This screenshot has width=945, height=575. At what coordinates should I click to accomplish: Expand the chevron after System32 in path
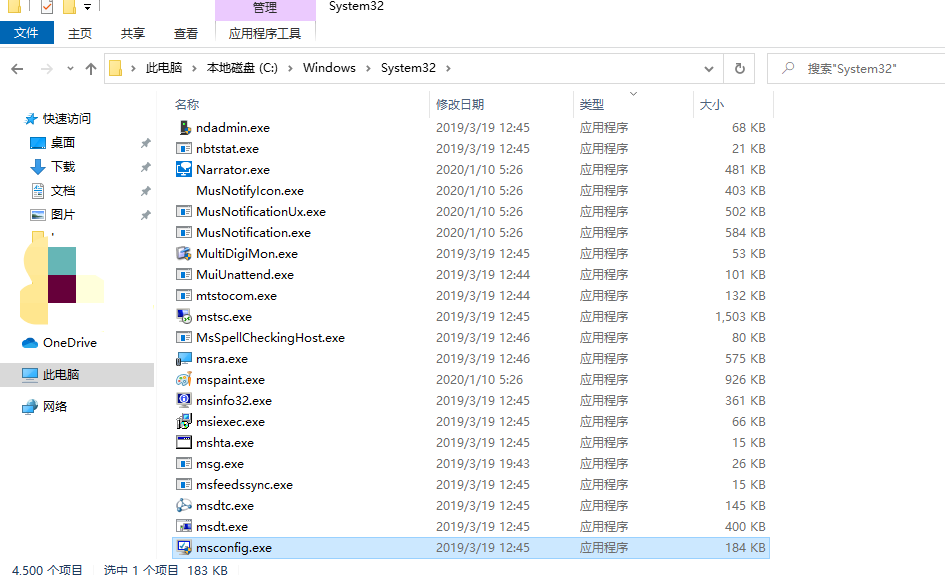click(448, 68)
